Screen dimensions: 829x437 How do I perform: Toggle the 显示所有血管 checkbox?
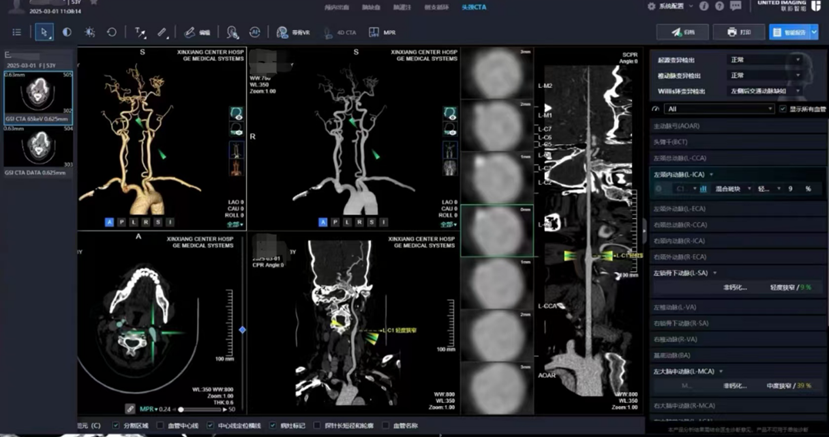[782, 108]
